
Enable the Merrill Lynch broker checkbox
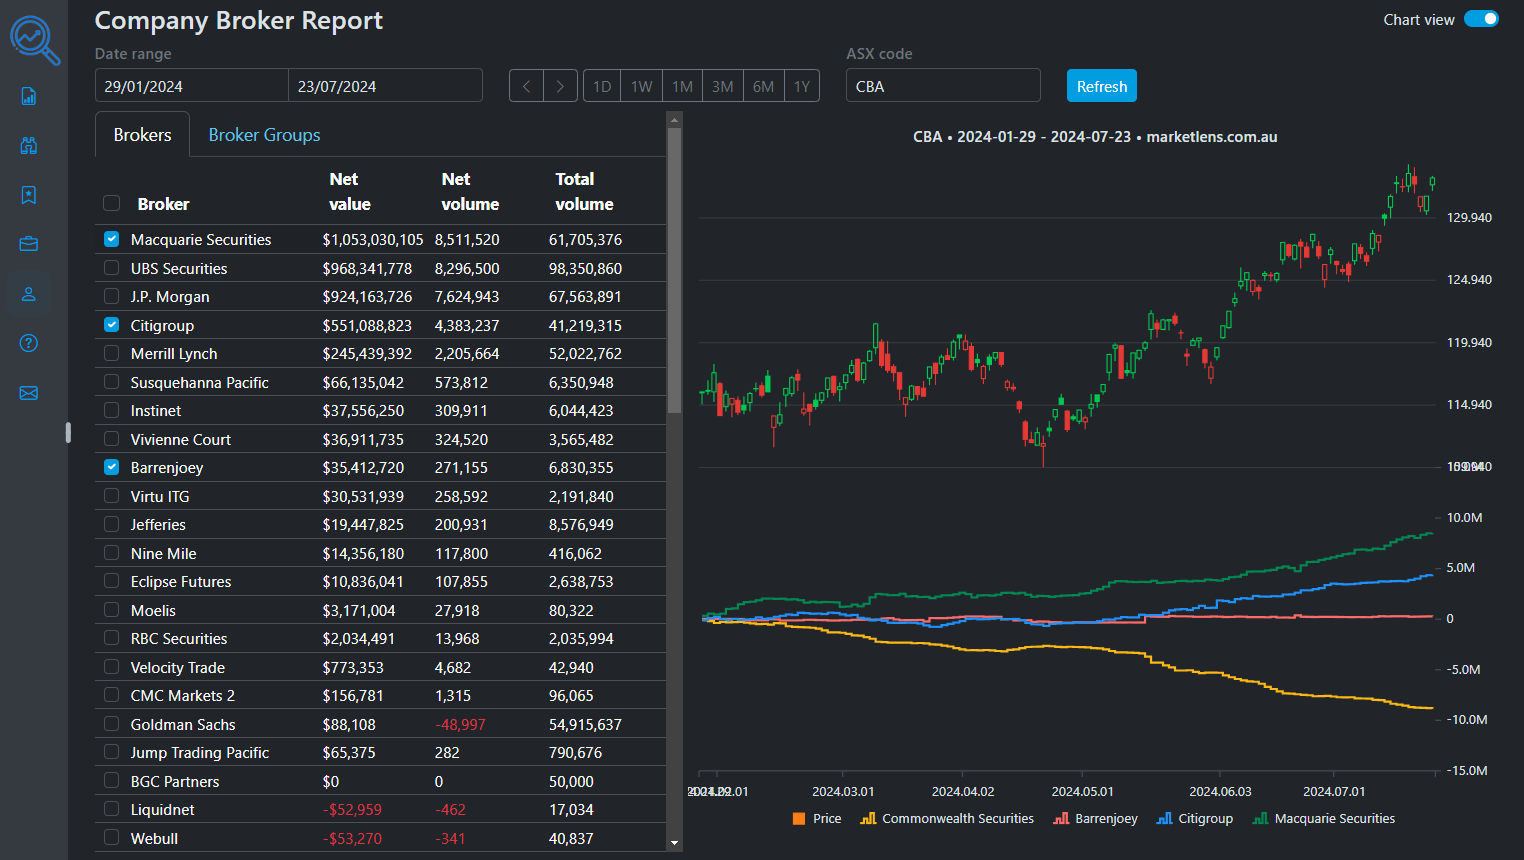[111, 353]
